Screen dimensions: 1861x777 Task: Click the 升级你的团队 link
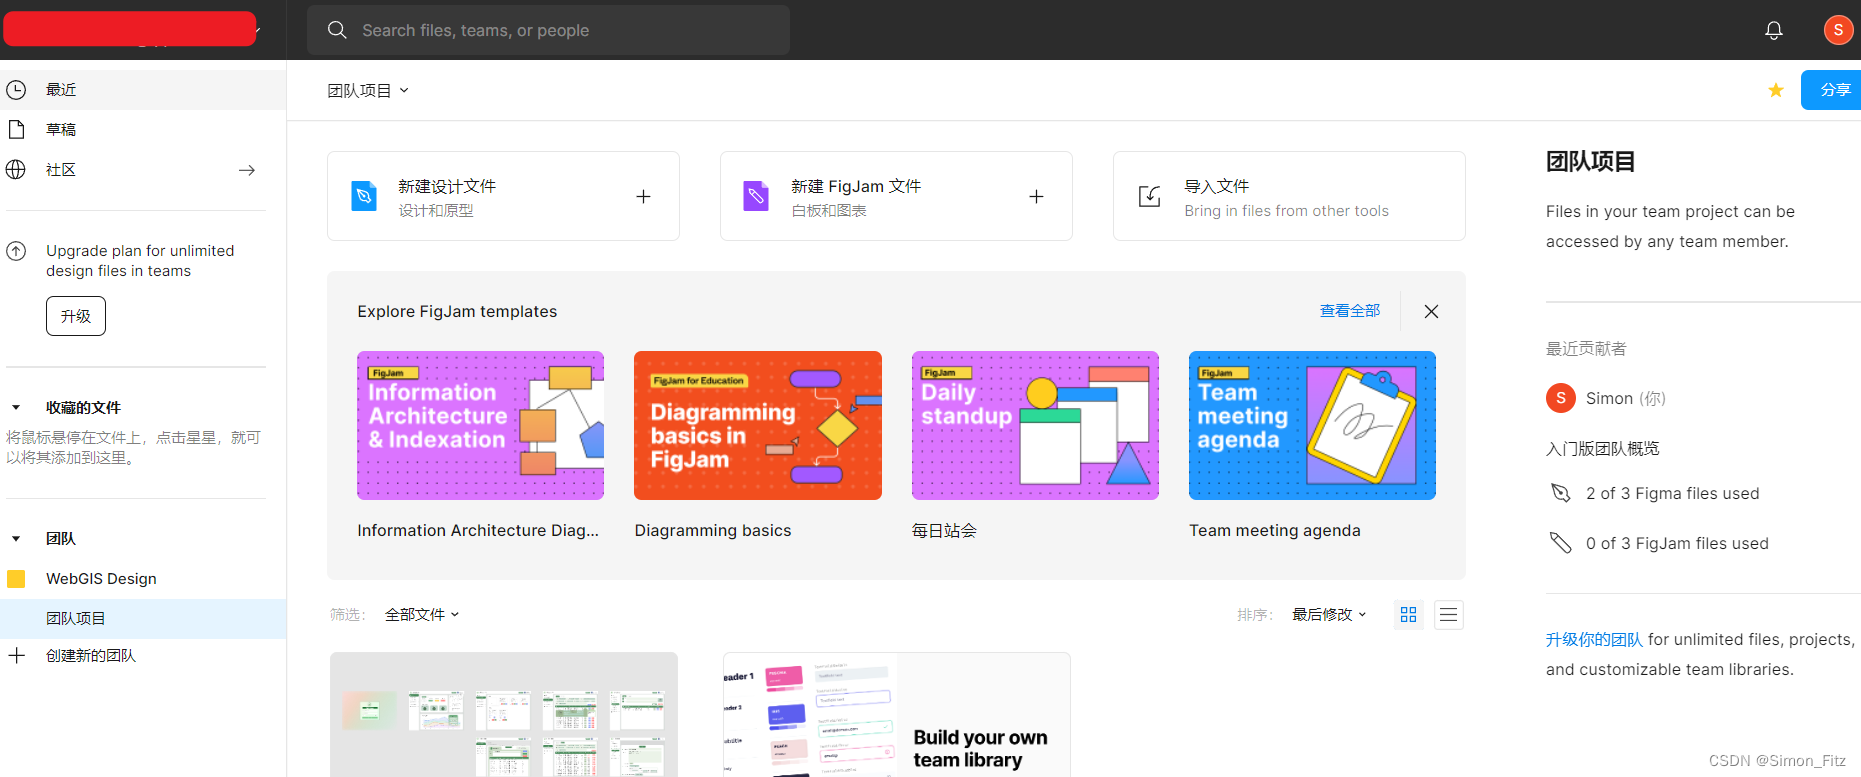click(1594, 640)
